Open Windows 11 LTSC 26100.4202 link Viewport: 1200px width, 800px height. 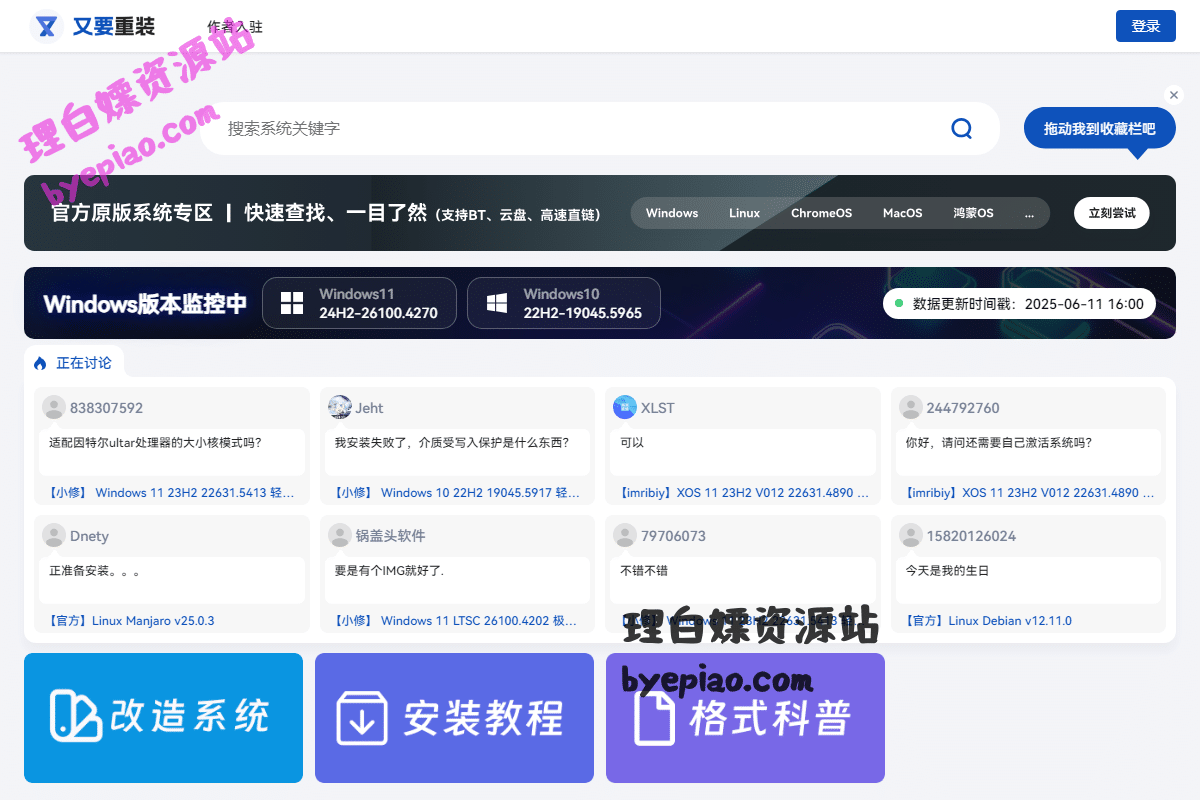pyautogui.click(x=456, y=620)
